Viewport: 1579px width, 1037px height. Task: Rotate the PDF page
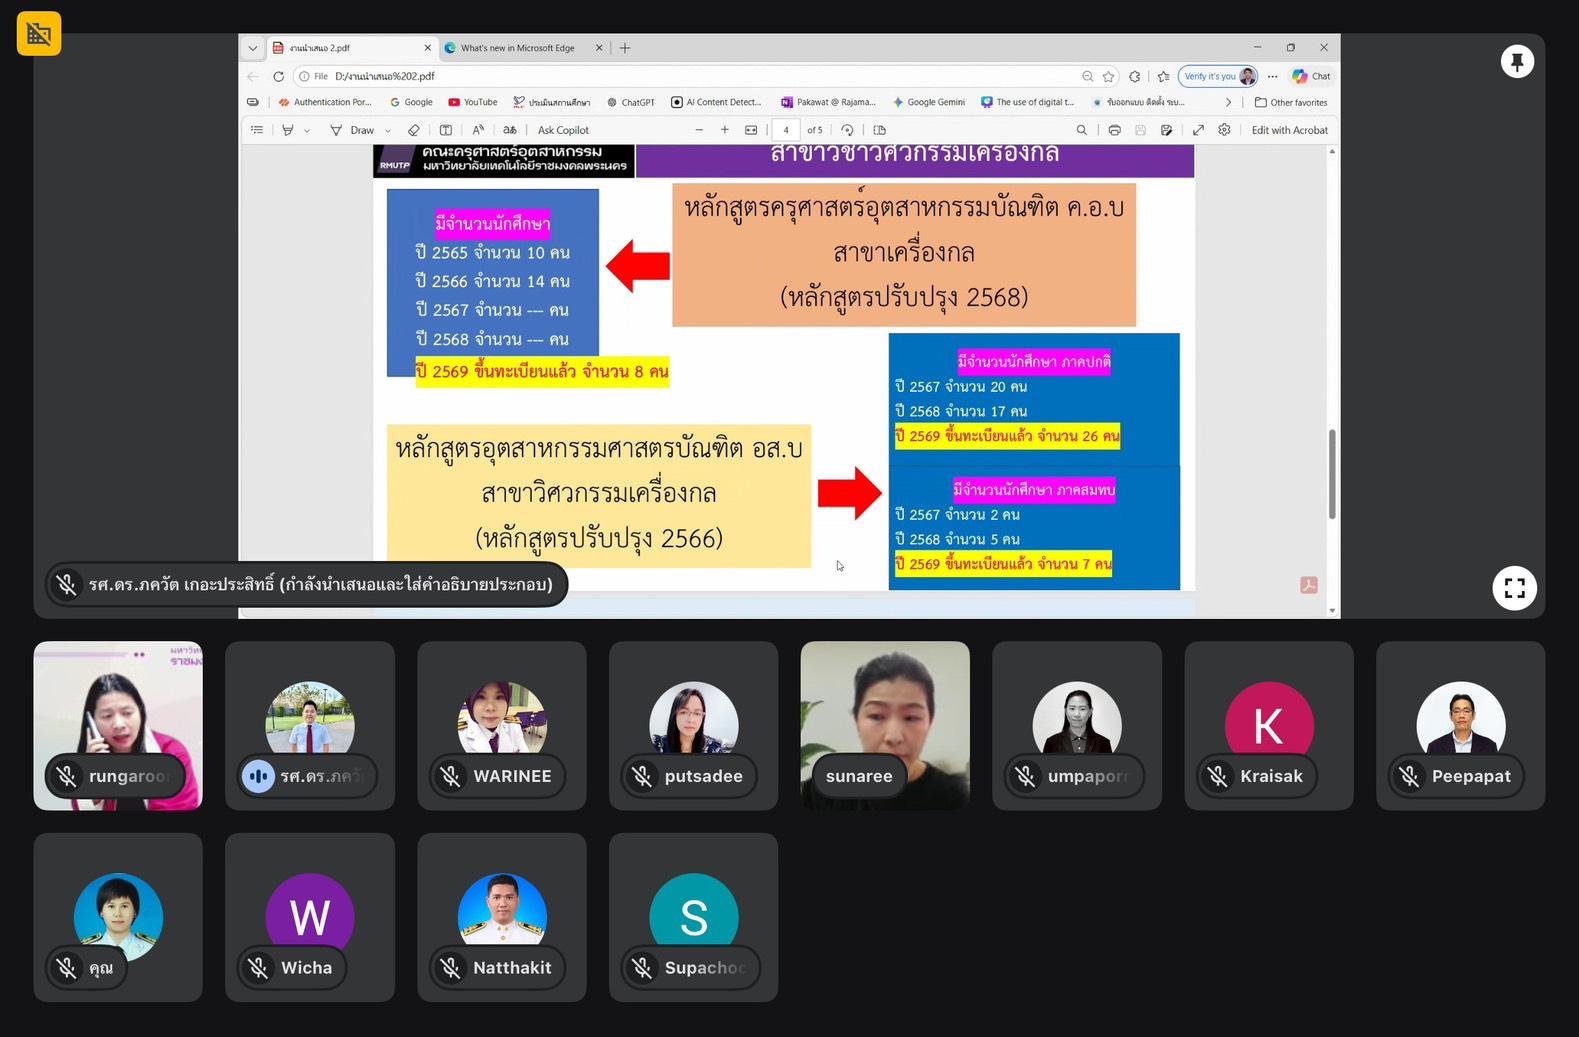(847, 130)
